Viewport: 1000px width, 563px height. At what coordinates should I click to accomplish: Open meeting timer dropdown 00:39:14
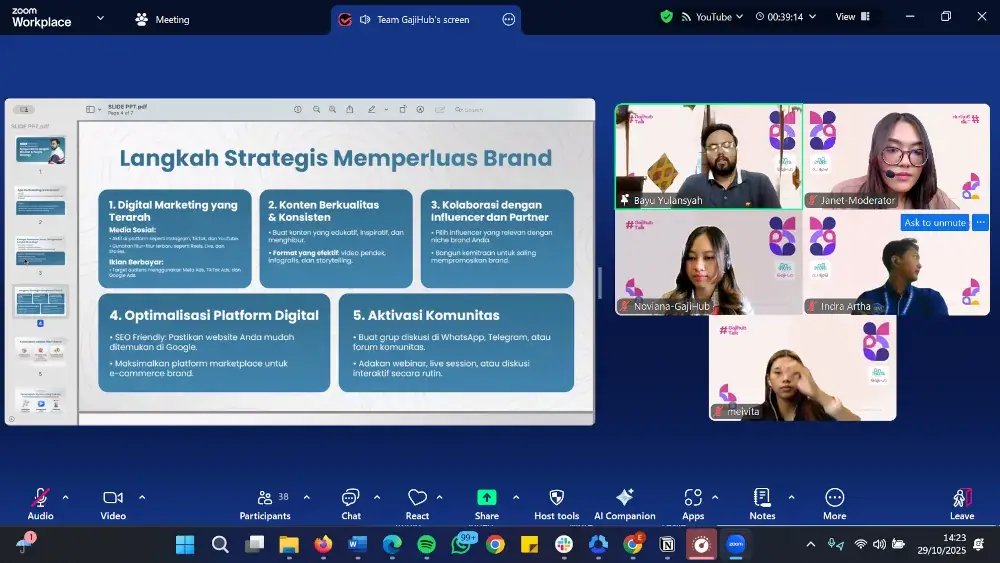786,17
